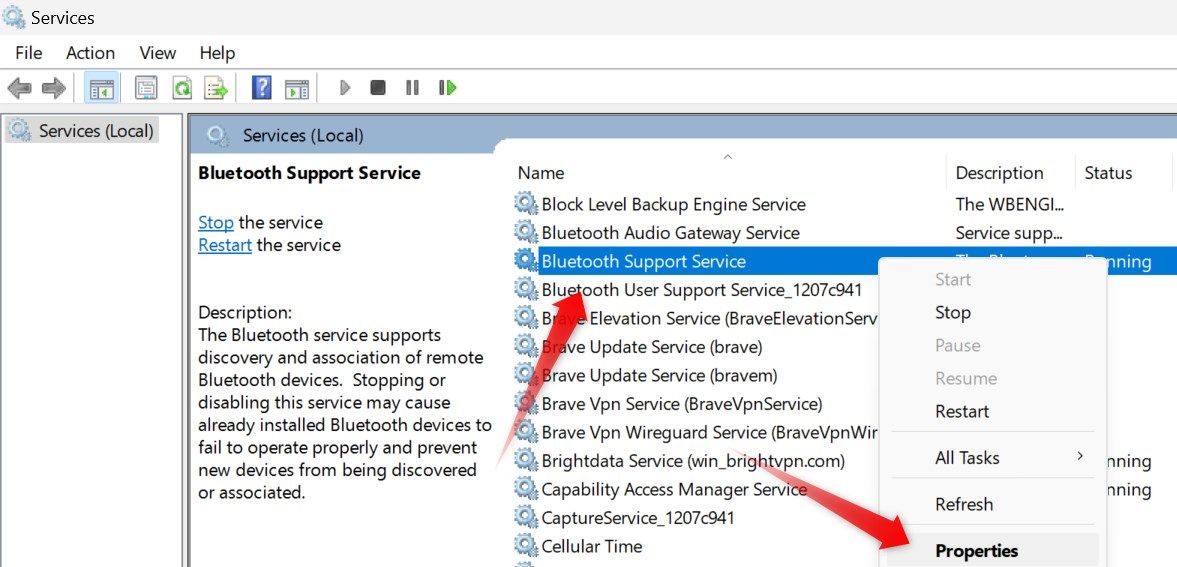Select Brave Vpn Wireguard Service row
This screenshot has height=567, width=1177.
709,433
